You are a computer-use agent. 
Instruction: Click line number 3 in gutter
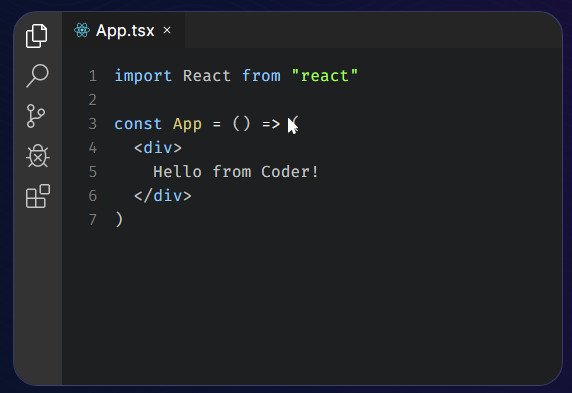[x=93, y=124]
